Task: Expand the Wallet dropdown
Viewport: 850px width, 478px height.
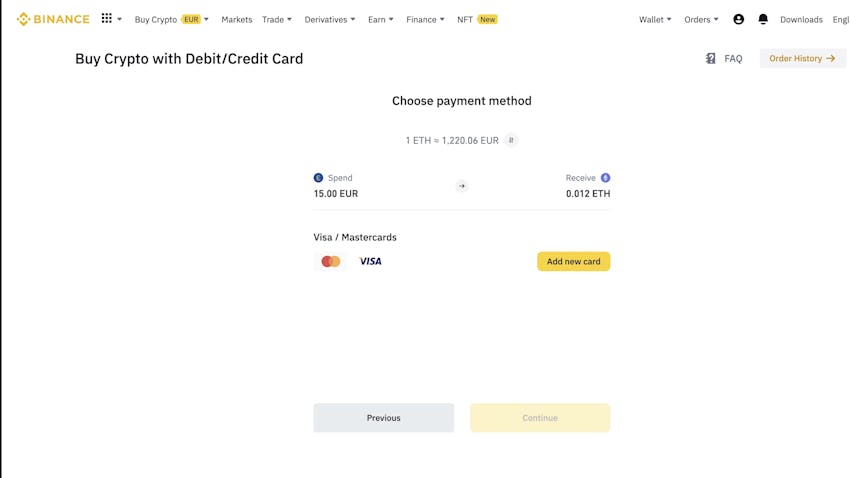Action: click(655, 20)
